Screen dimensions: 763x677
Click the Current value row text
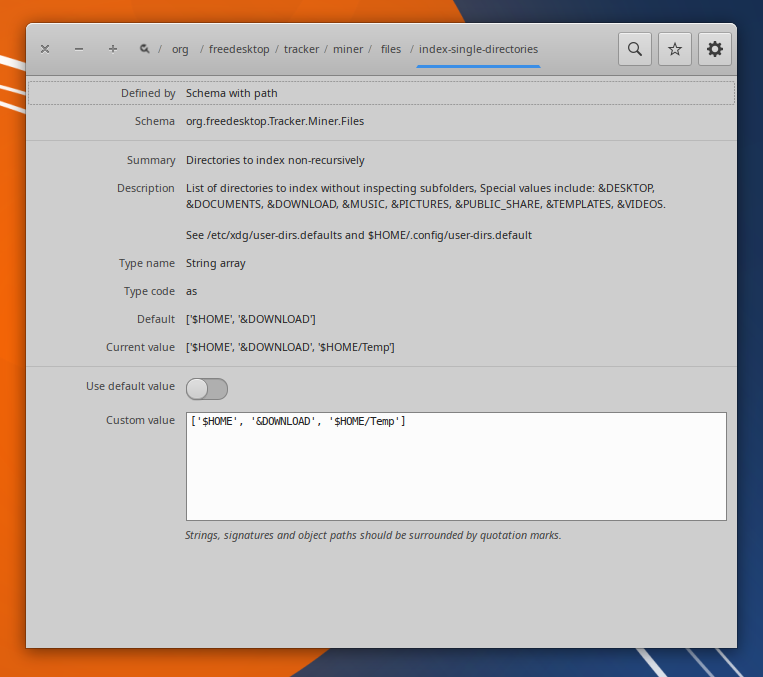pyautogui.click(x=290, y=347)
